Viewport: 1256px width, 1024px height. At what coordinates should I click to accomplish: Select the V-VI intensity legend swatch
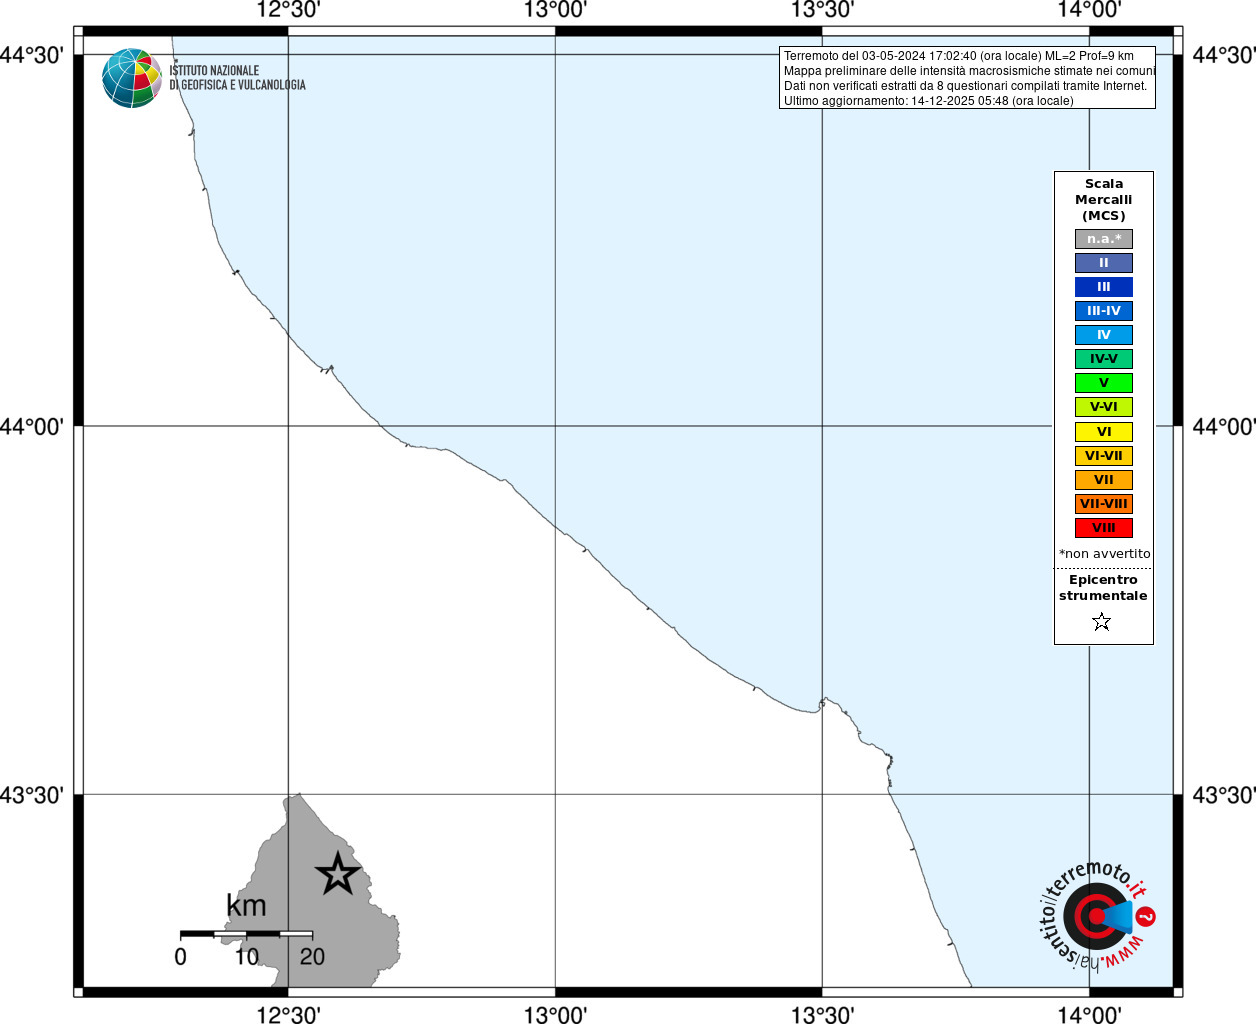point(1104,407)
